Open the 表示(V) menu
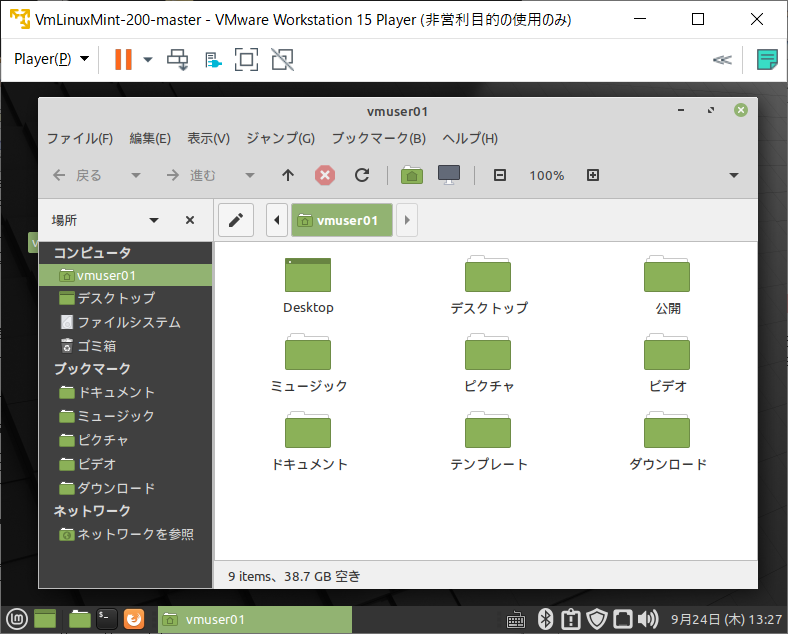The image size is (788, 634). tap(209, 138)
